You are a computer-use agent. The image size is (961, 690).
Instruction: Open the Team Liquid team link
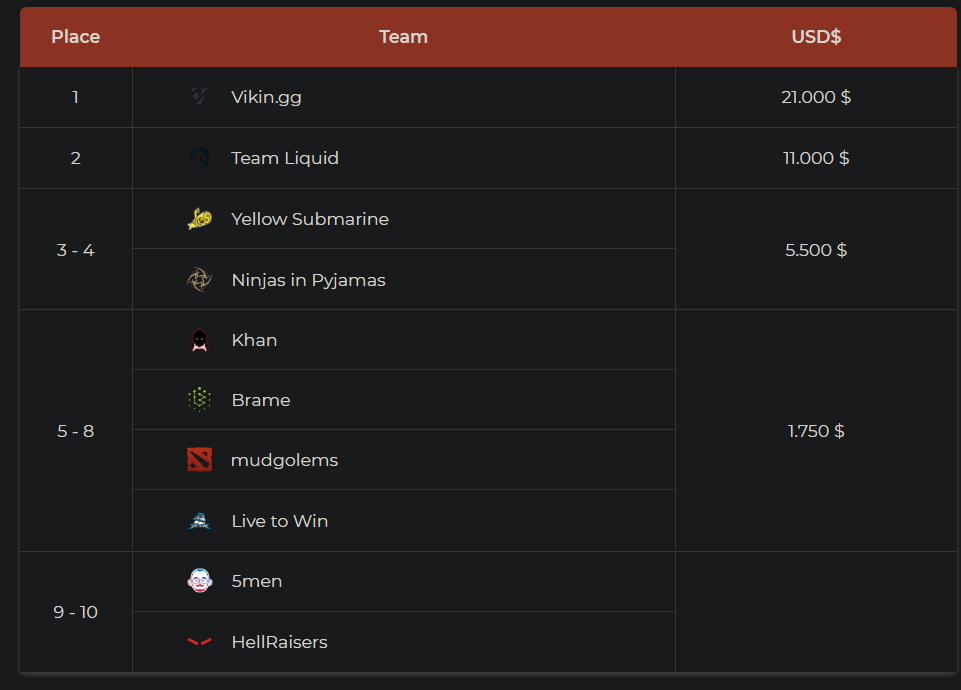[285, 158]
